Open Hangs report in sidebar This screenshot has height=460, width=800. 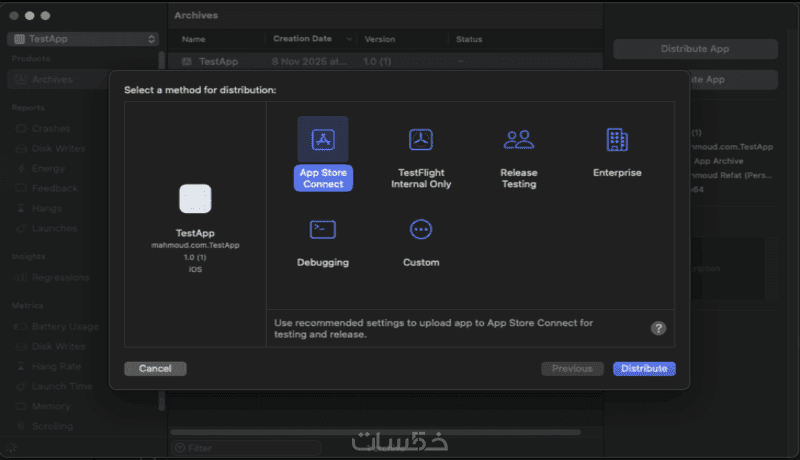coord(46,208)
